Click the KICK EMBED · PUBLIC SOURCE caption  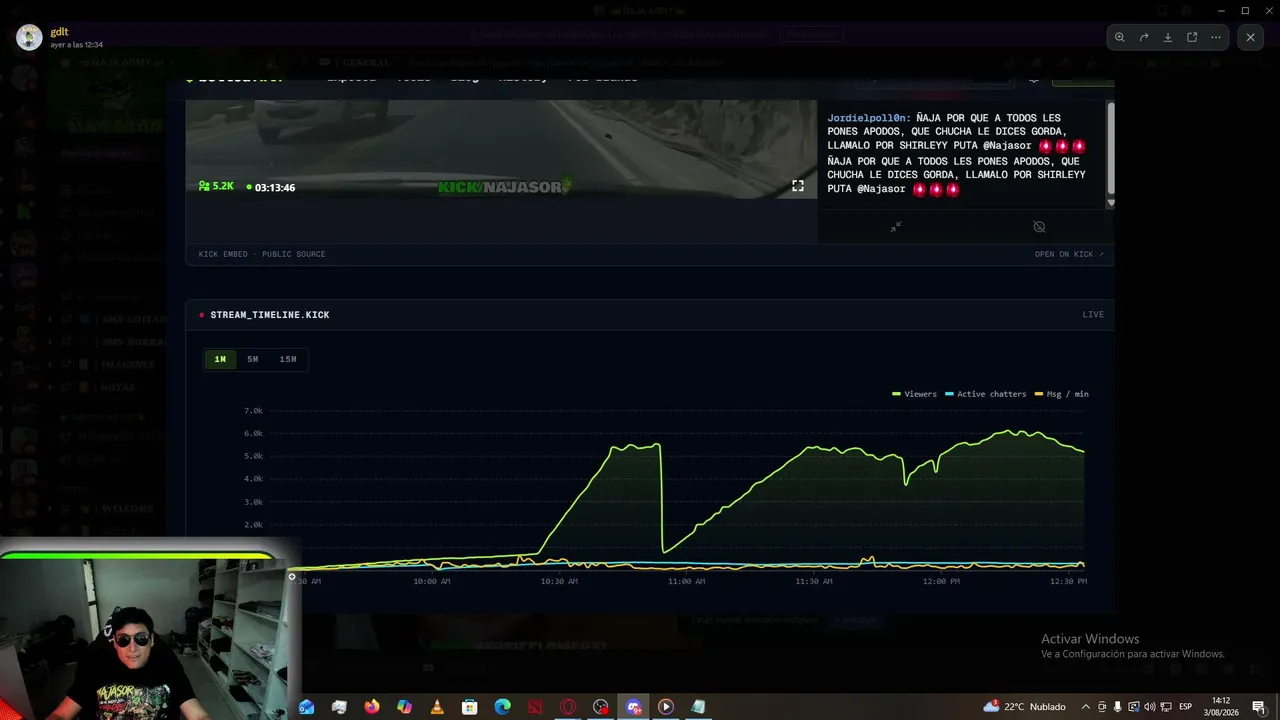click(262, 254)
